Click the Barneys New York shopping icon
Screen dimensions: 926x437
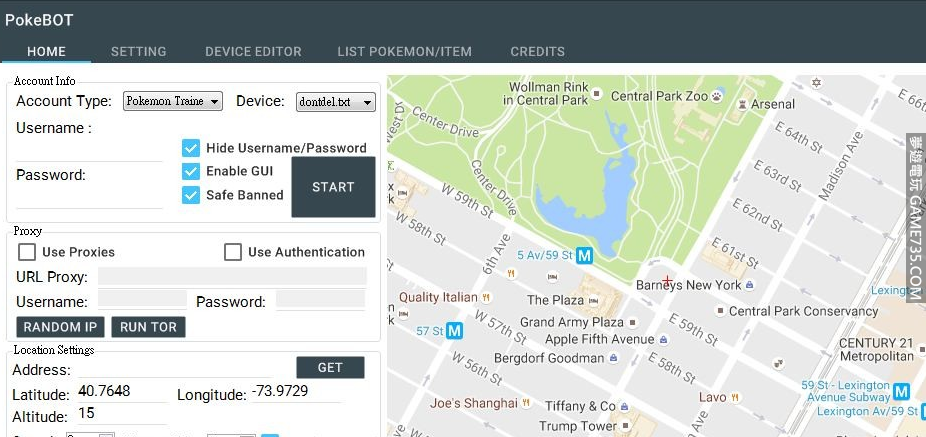tap(749, 285)
